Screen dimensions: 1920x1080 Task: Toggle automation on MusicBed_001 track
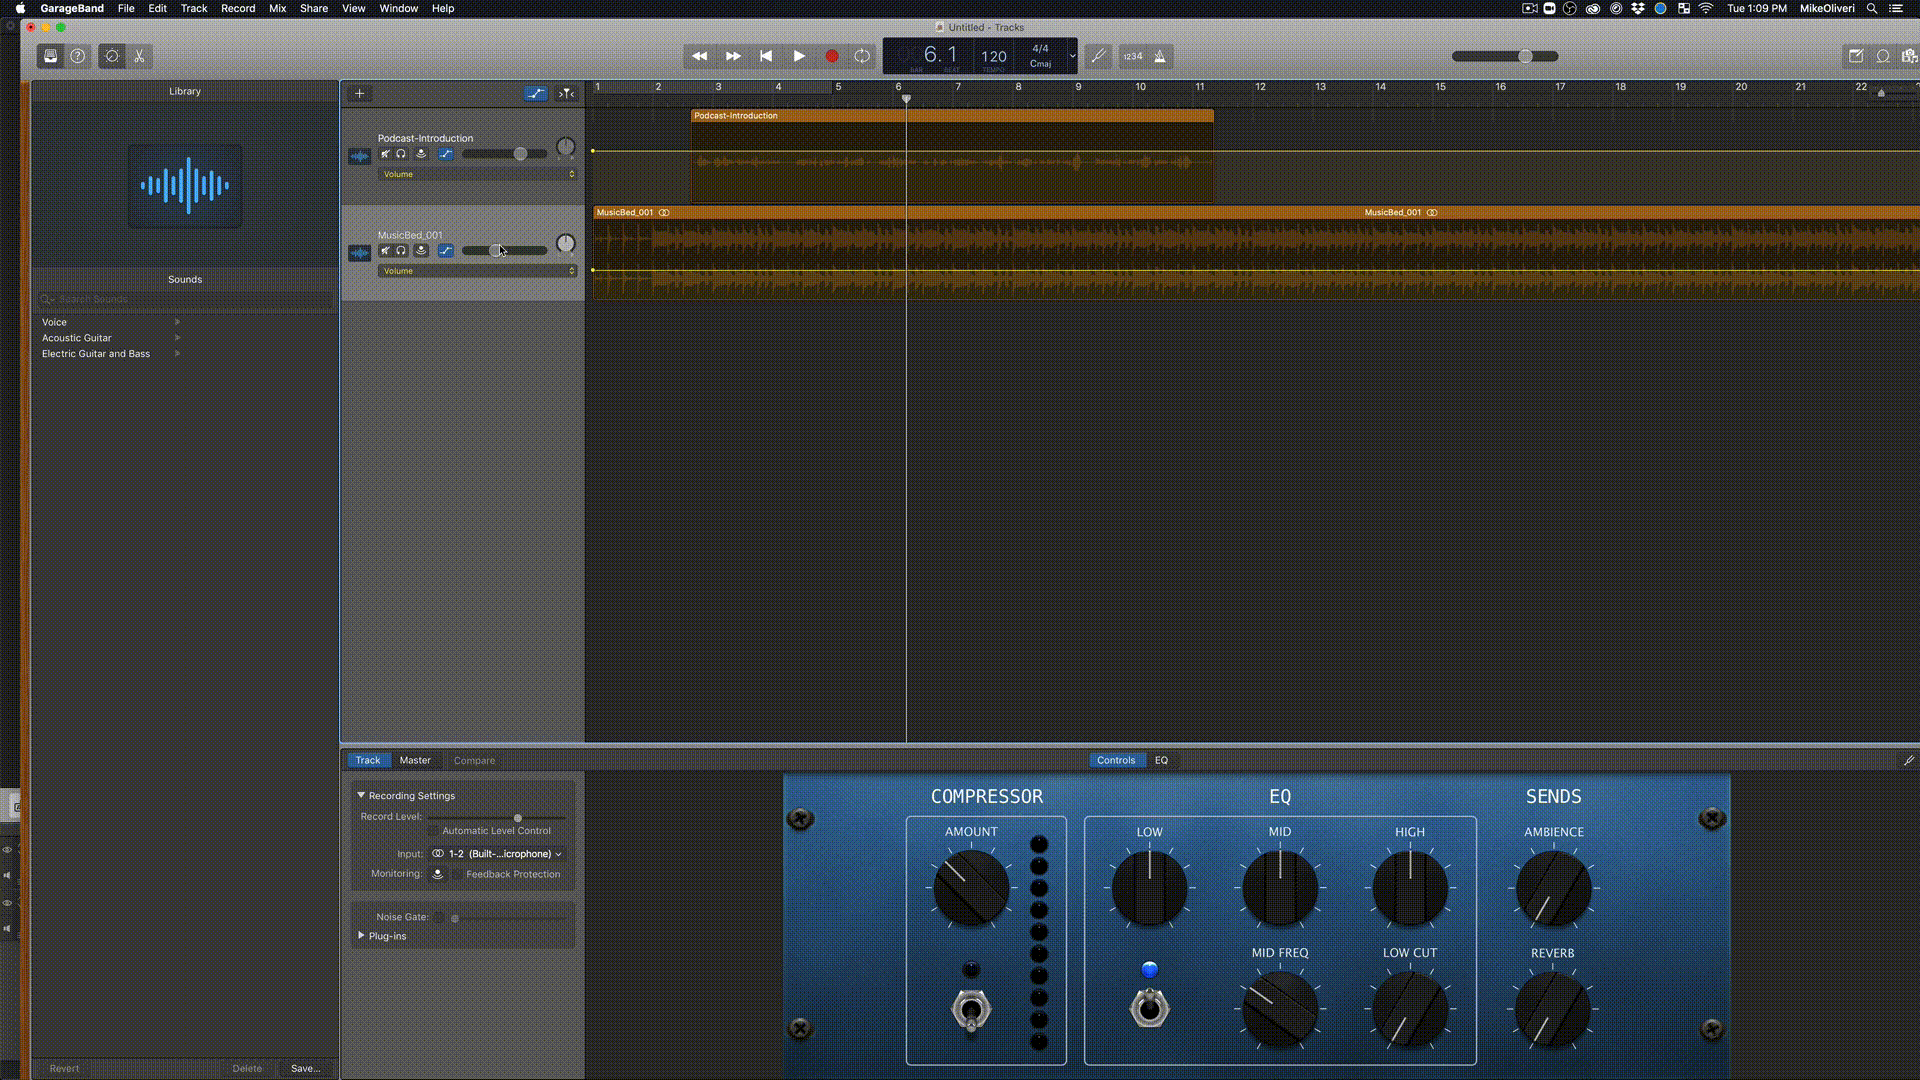click(x=446, y=251)
